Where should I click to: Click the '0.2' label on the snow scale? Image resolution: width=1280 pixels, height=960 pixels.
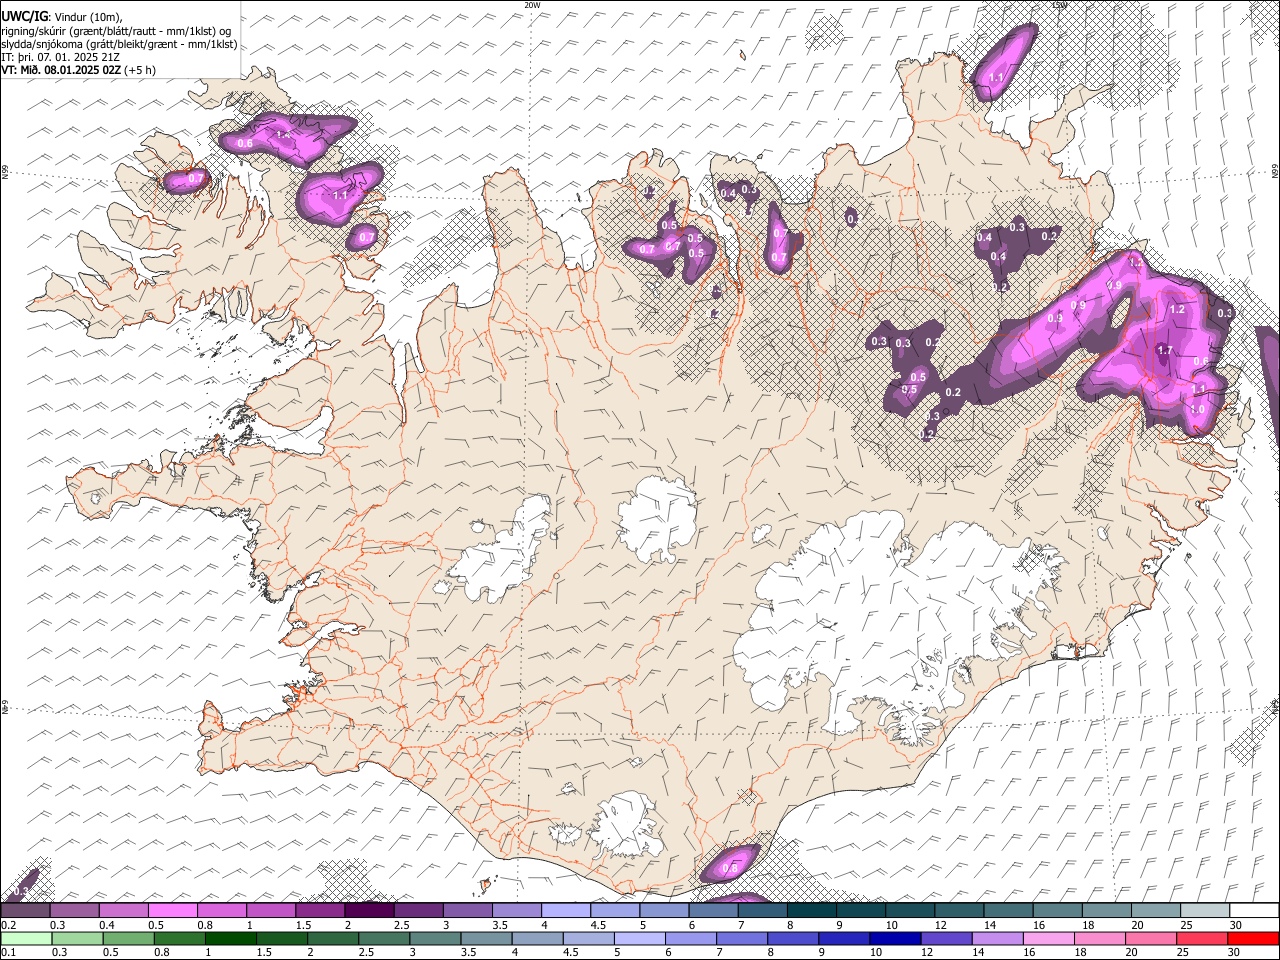[9, 925]
